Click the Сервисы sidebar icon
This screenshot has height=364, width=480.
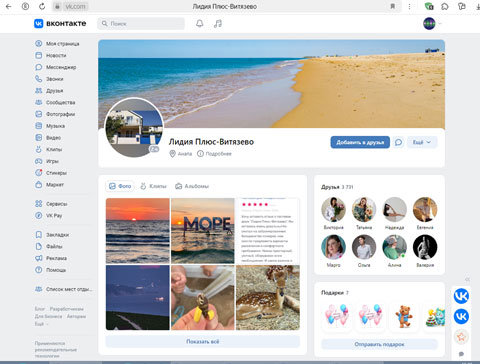39,204
